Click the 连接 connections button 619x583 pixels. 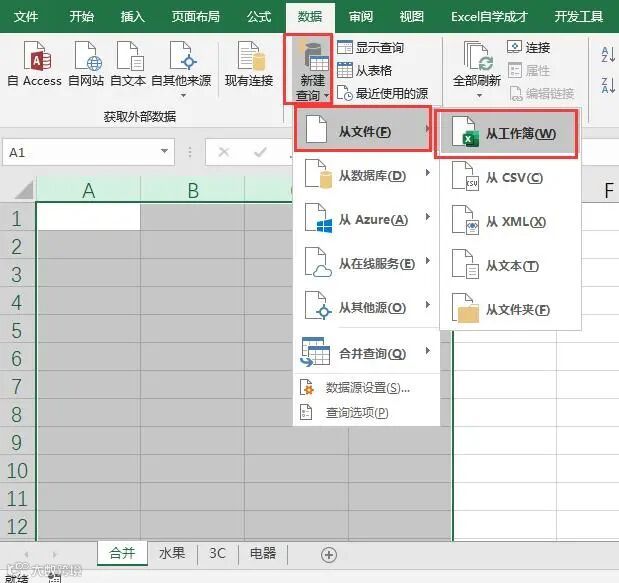coord(528,48)
